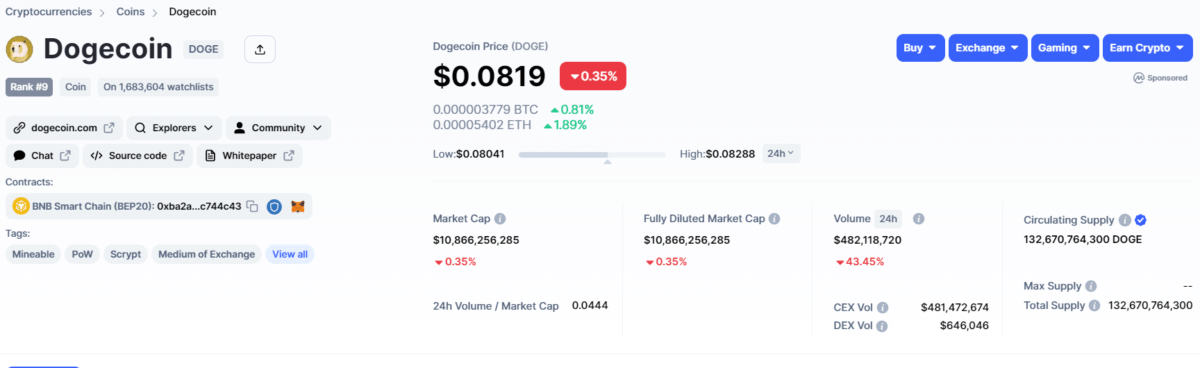Click the Dogecoin logo image
This screenshot has height=368, width=1200.
click(20, 49)
